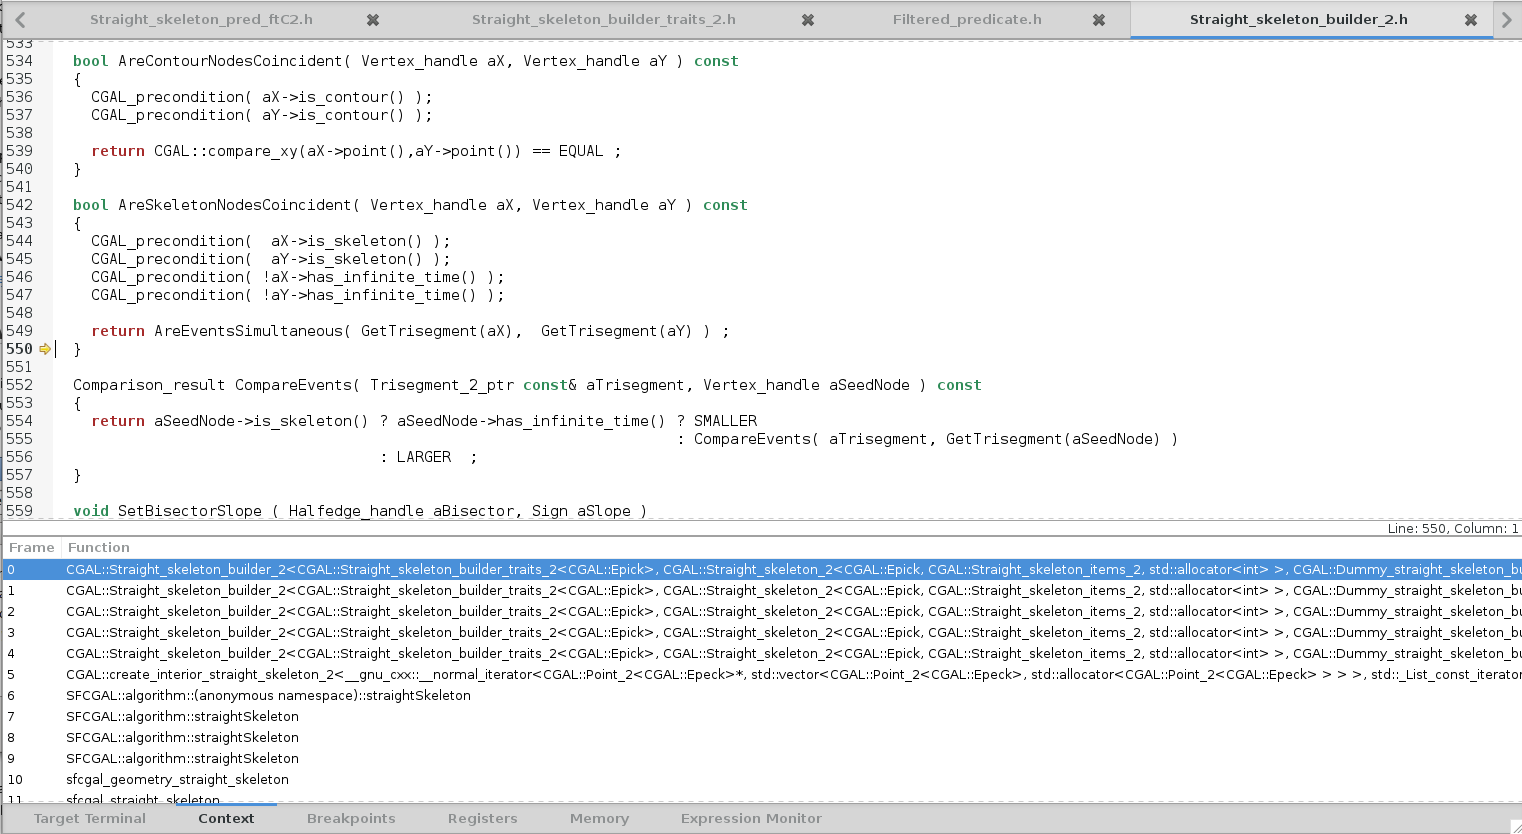Show previous editor tabs with left arrow
1522x834 pixels.
click(20, 20)
